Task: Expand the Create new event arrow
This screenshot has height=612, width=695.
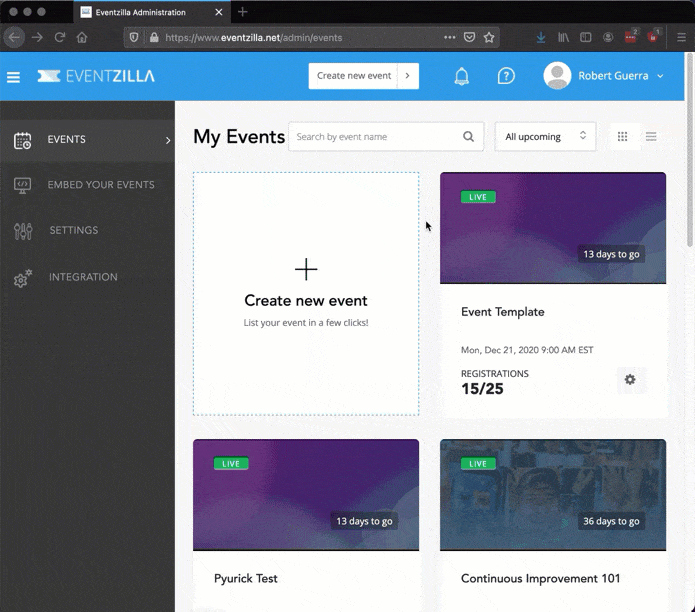Action: (x=408, y=76)
